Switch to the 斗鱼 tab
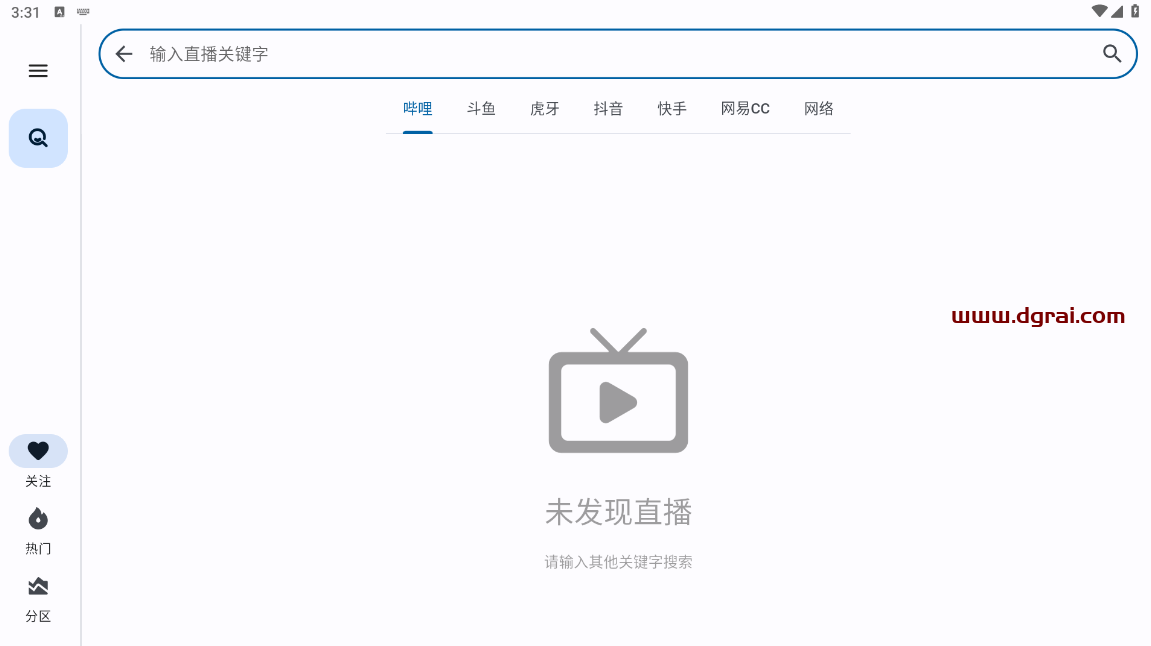The height and width of the screenshot is (646, 1151). click(481, 109)
